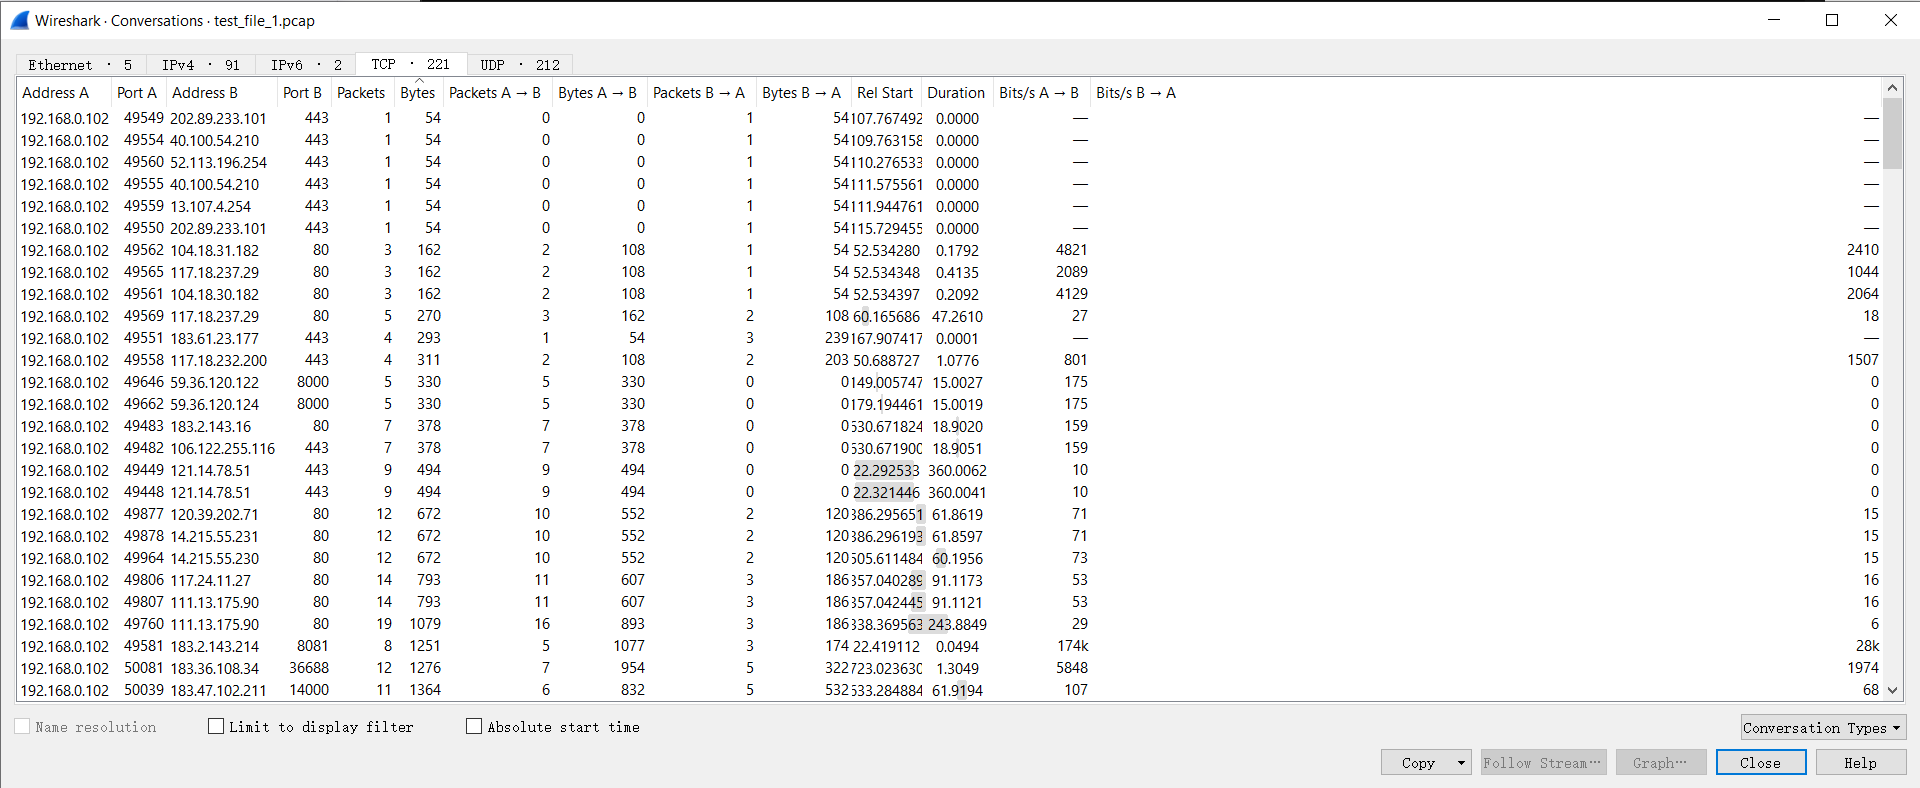Select row with address 59.36.120.122
Viewport: 1920px width, 788px height.
[950, 382]
